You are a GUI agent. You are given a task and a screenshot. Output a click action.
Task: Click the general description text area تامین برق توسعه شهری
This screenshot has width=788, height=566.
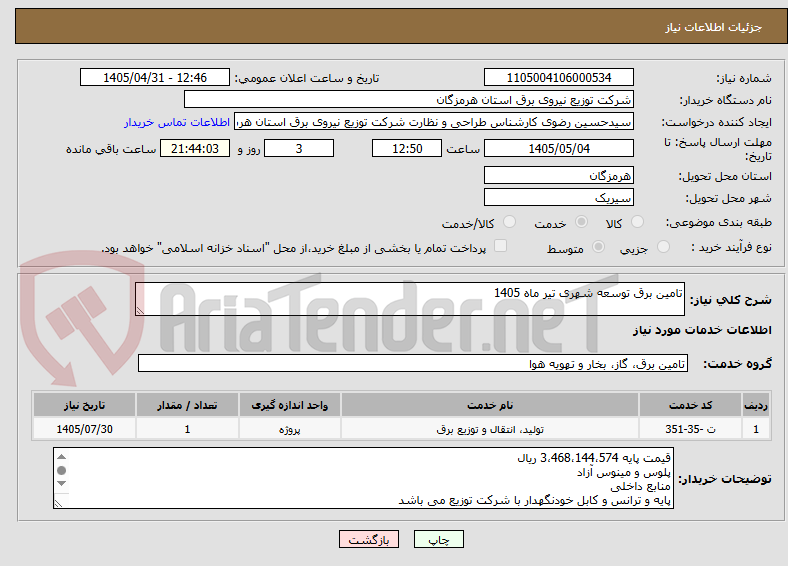(x=410, y=299)
